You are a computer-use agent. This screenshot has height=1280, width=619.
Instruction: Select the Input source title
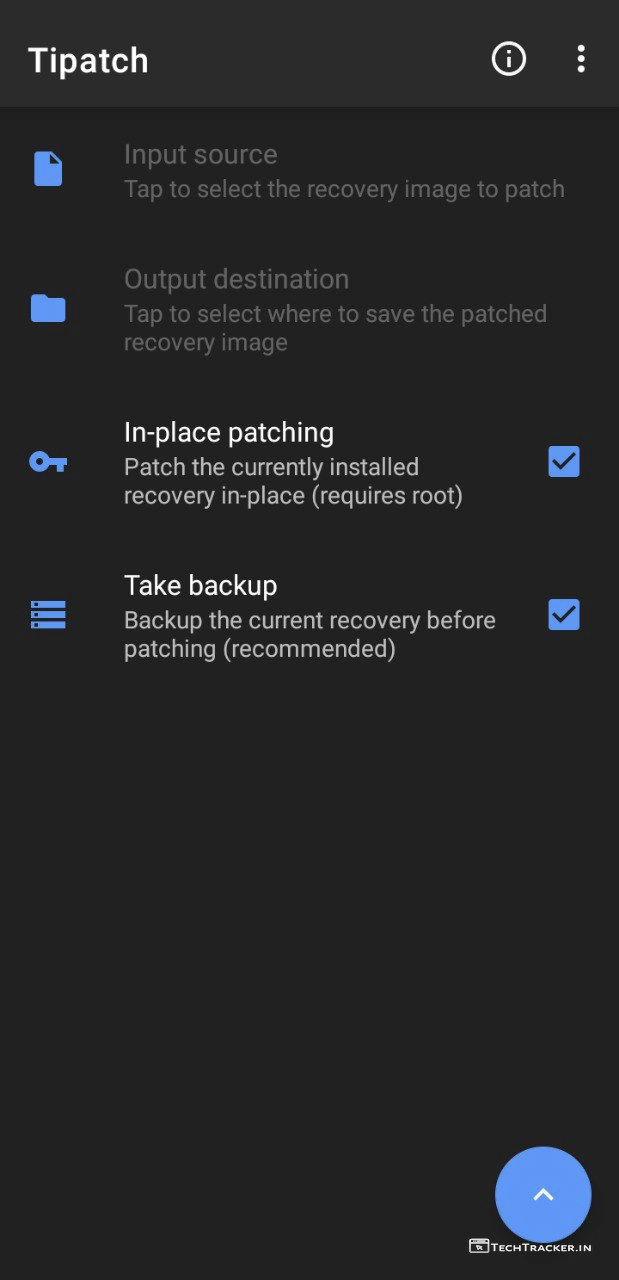point(200,155)
